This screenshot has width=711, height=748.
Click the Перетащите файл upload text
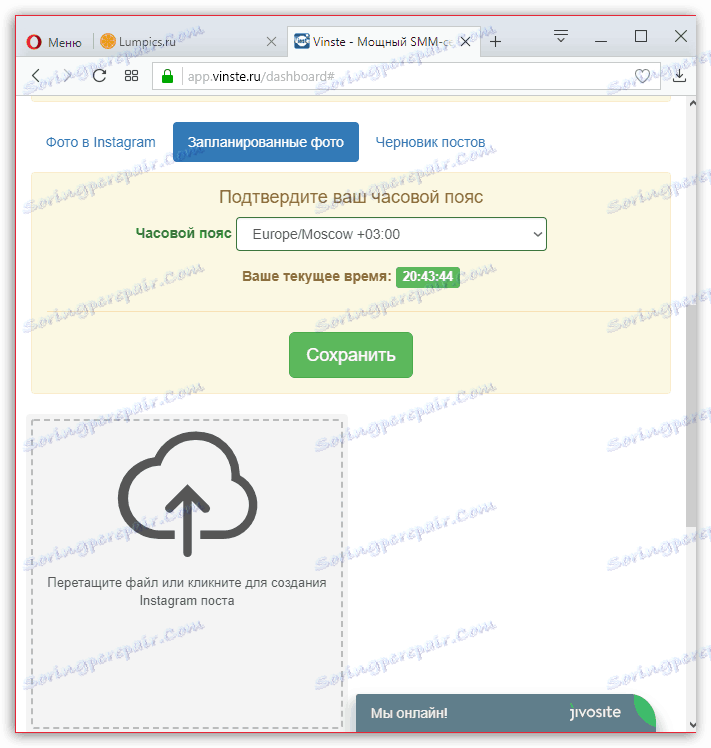[x=187, y=592]
